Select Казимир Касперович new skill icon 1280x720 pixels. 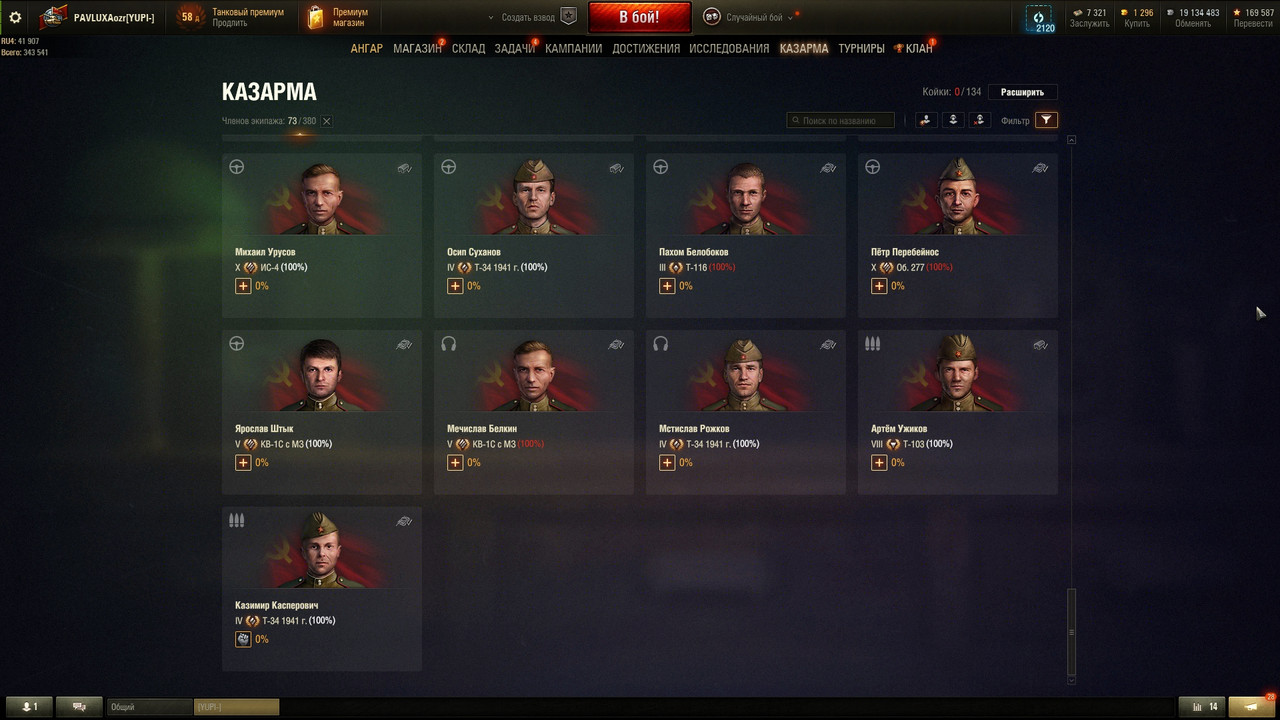243,639
